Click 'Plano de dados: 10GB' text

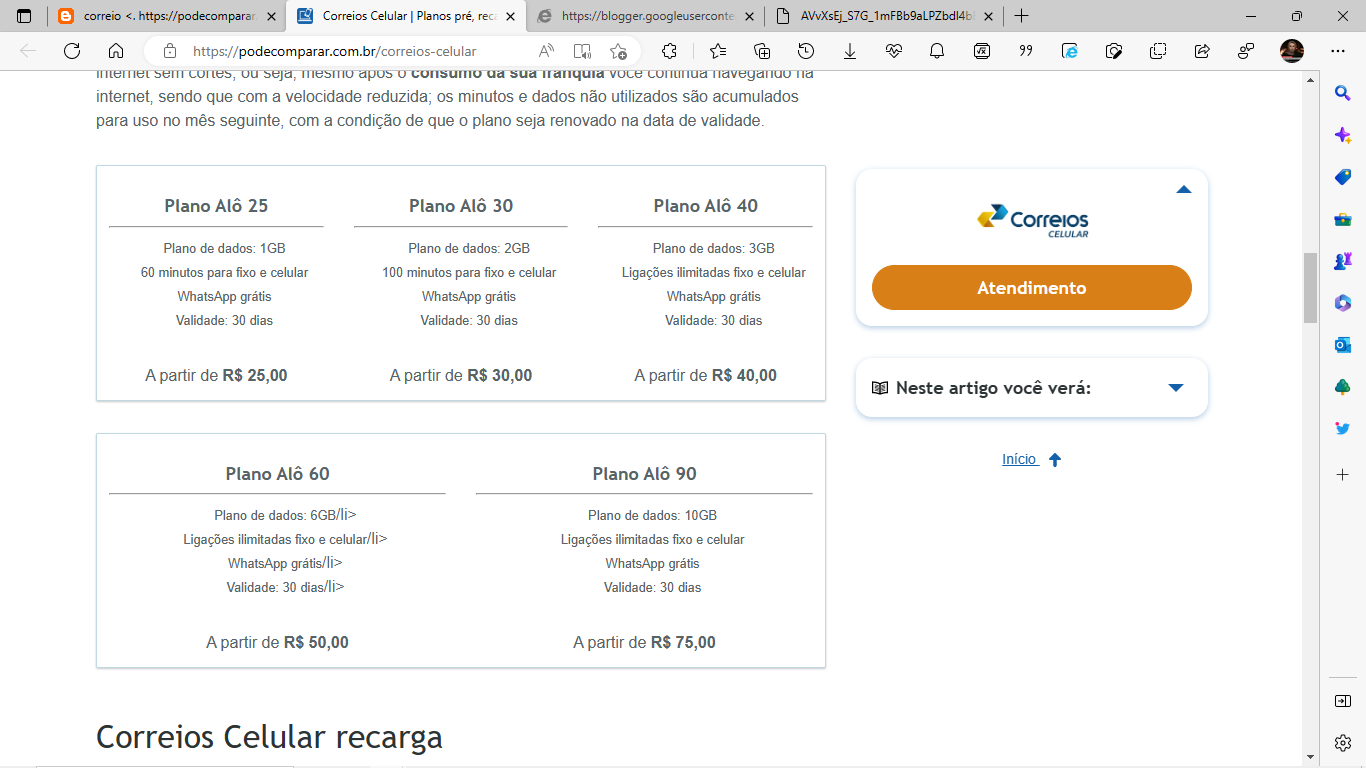[x=652, y=515]
